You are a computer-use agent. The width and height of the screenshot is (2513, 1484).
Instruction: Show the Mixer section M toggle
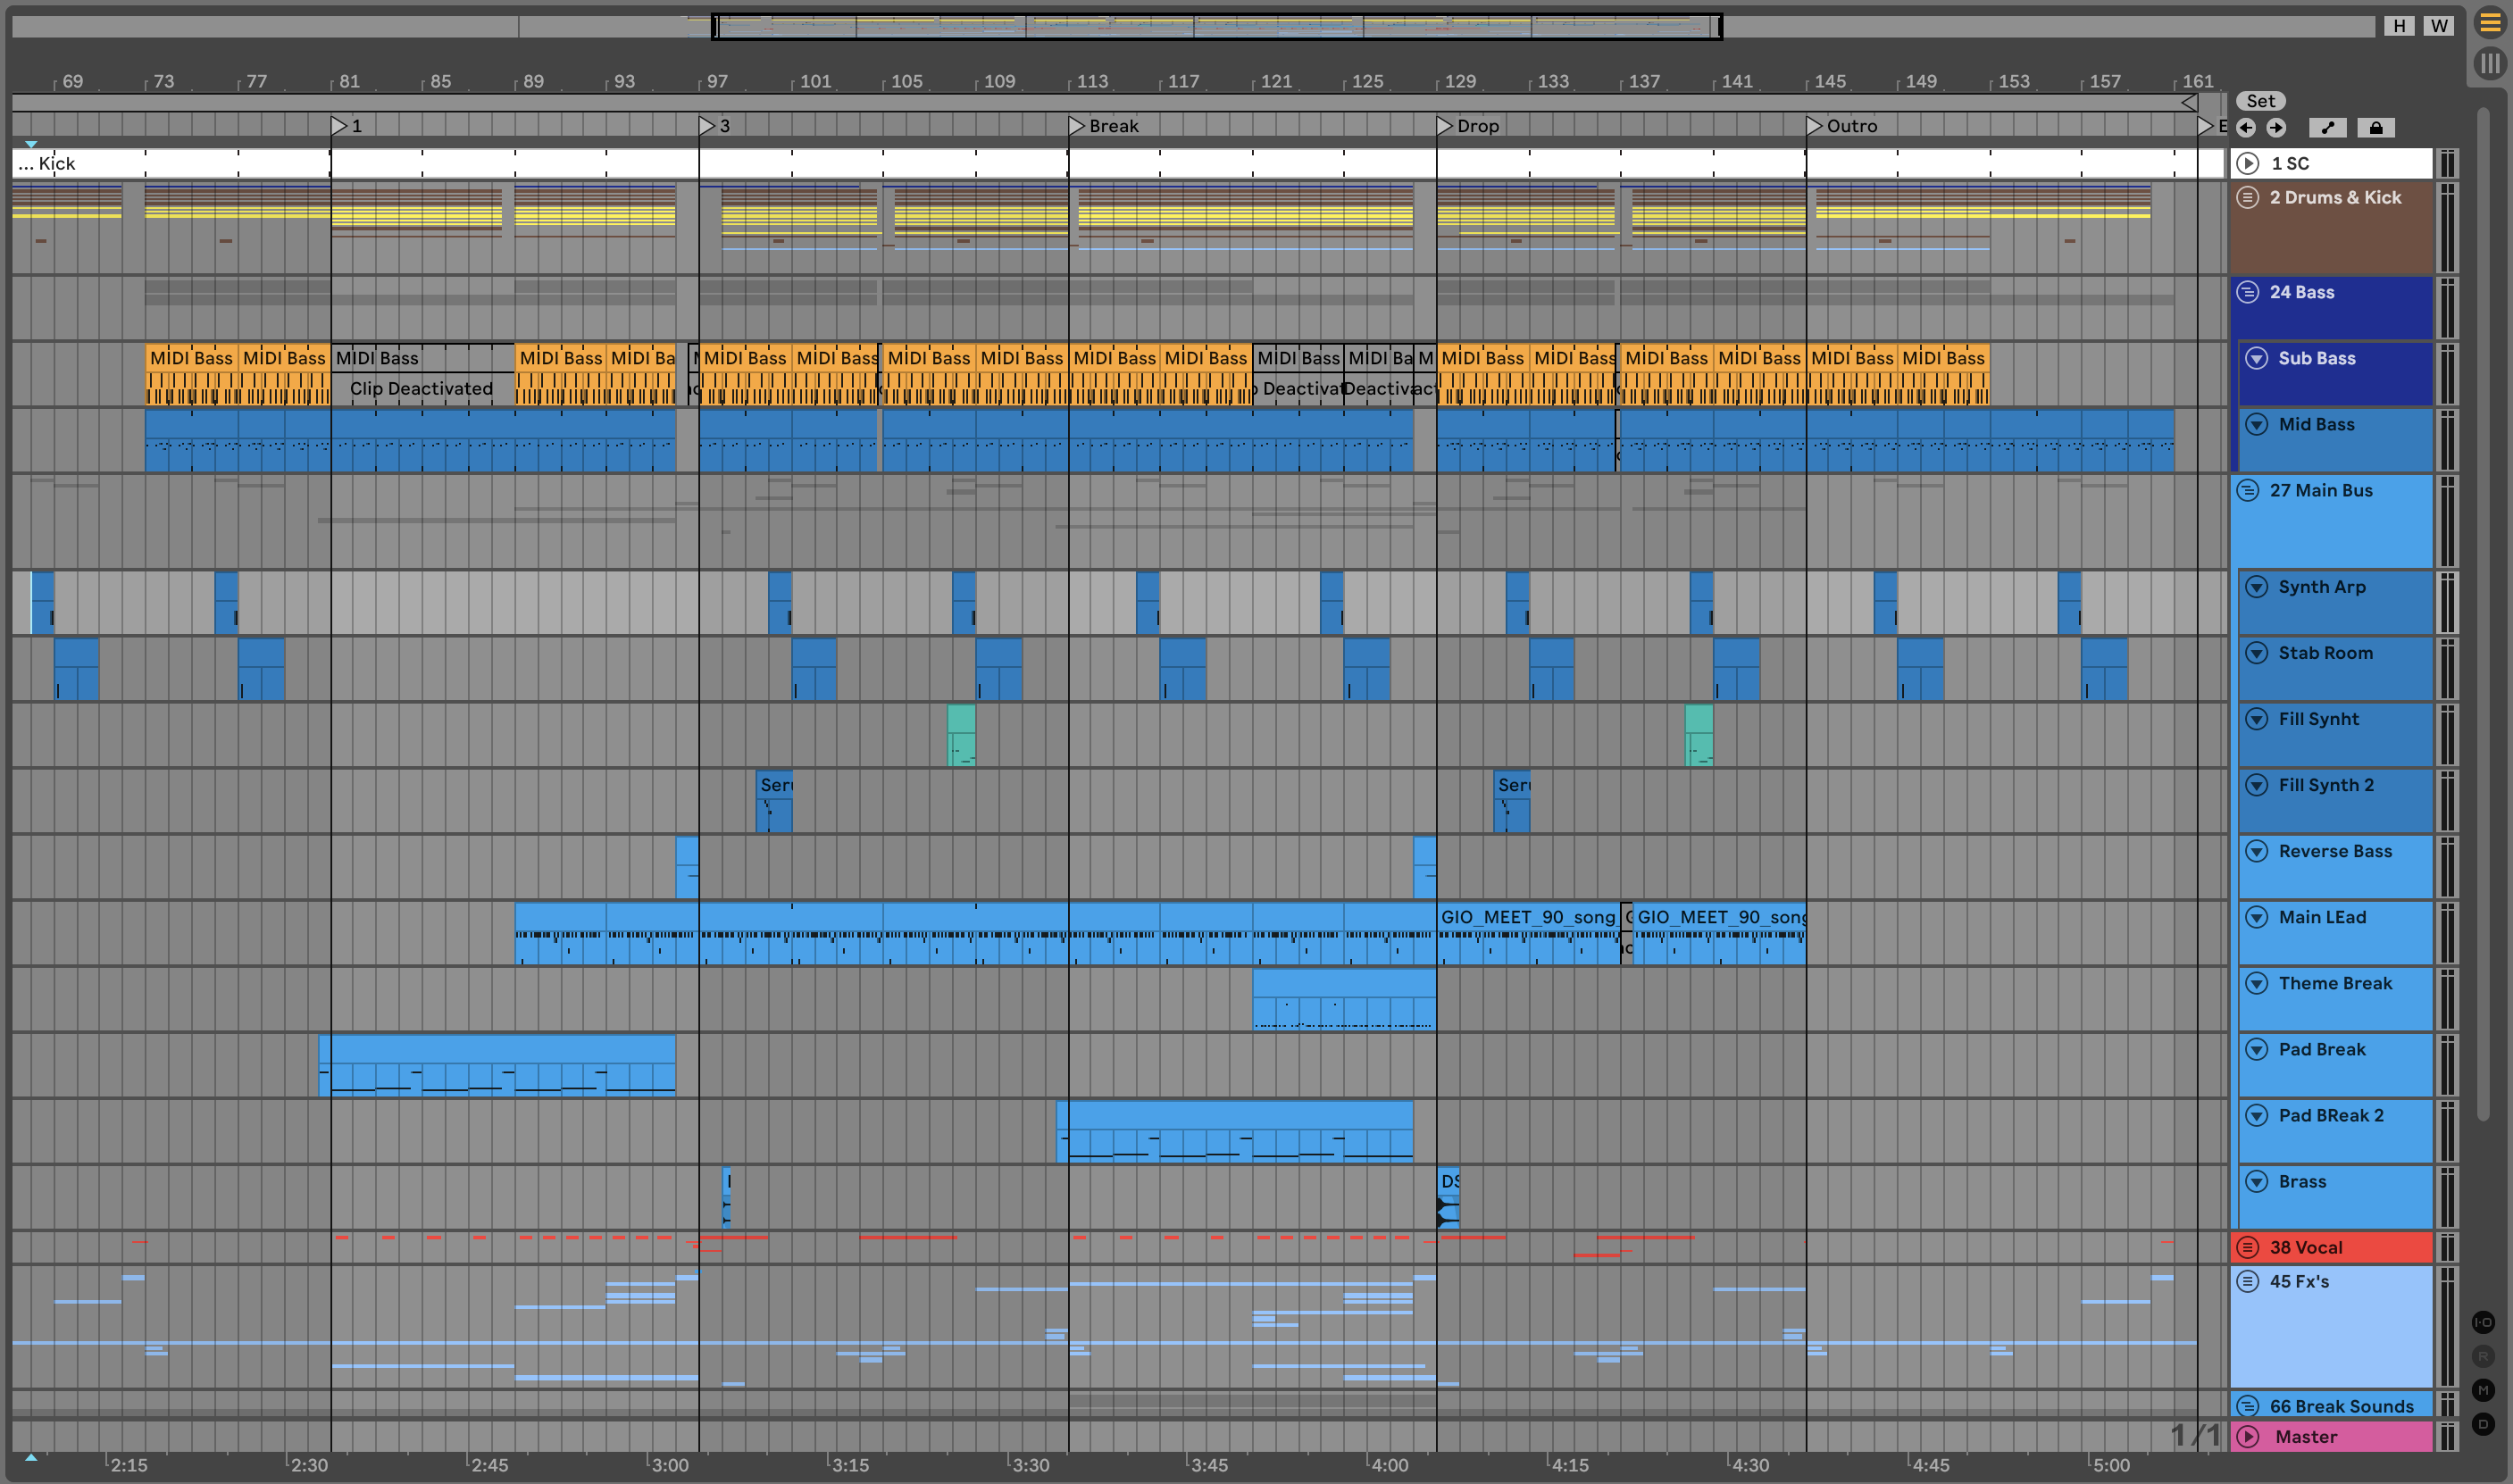point(2483,1390)
